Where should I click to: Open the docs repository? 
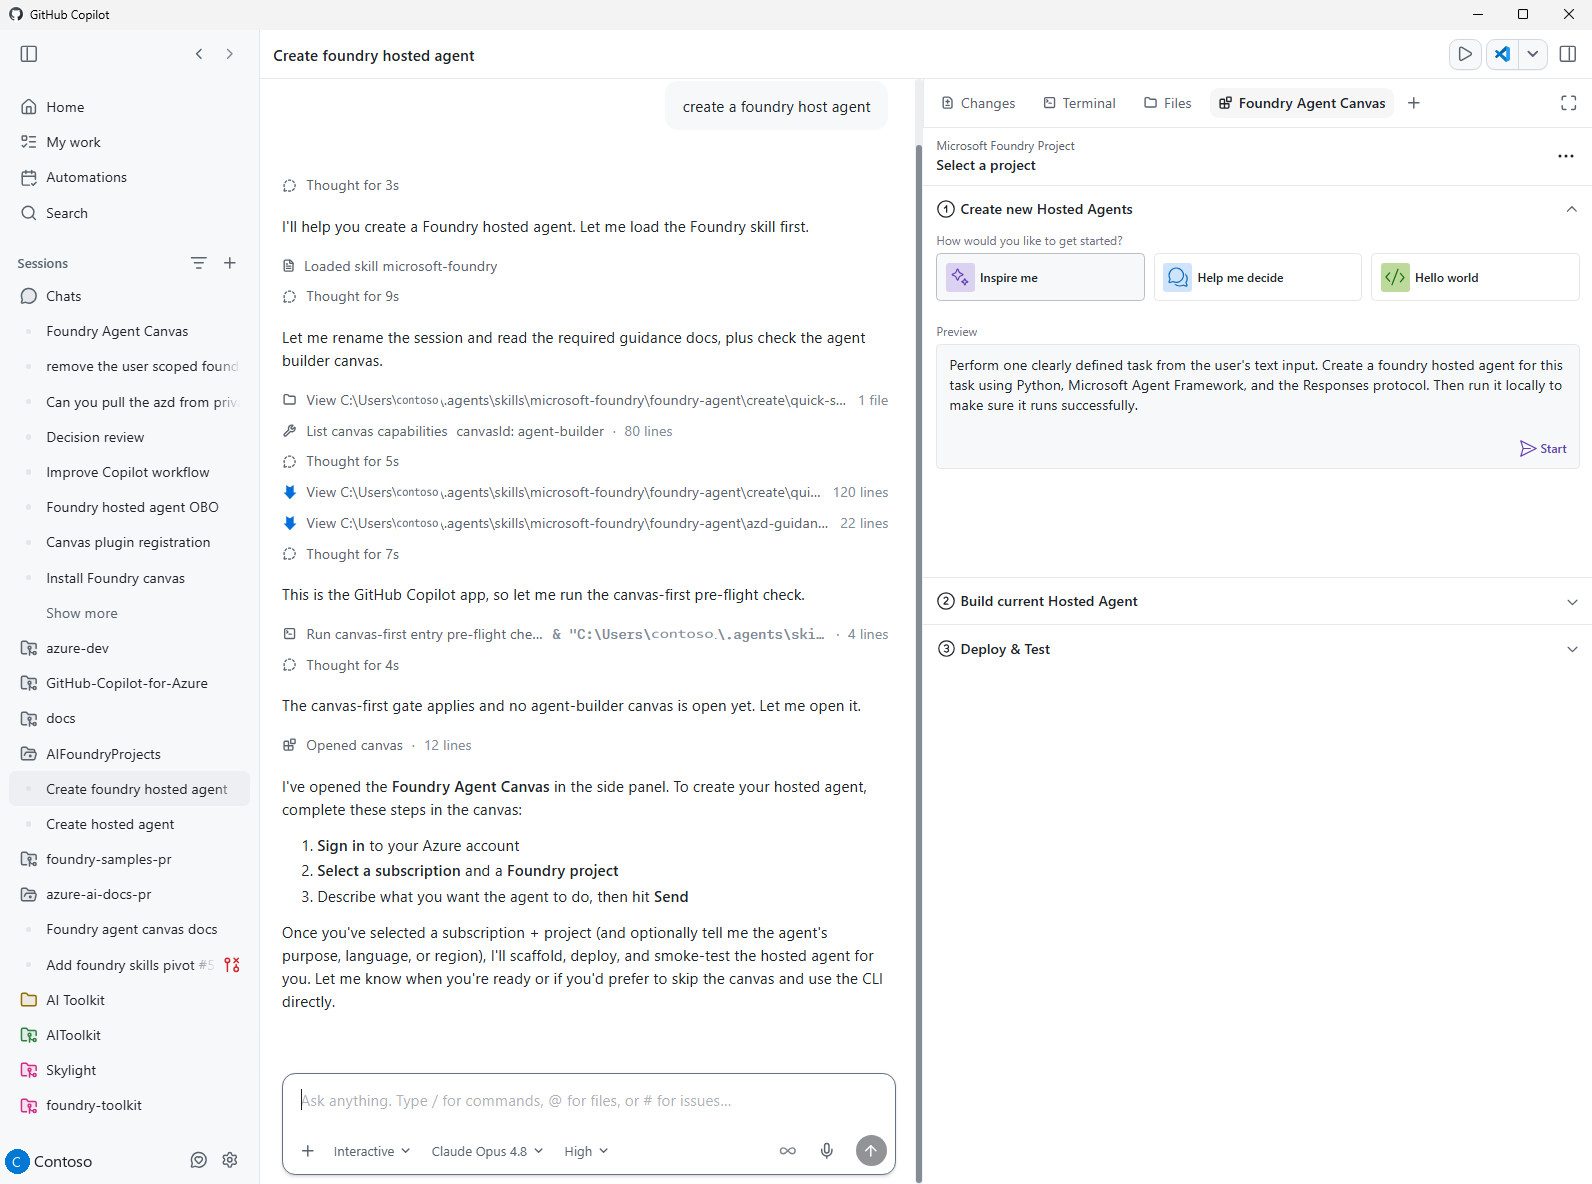point(60,718)
